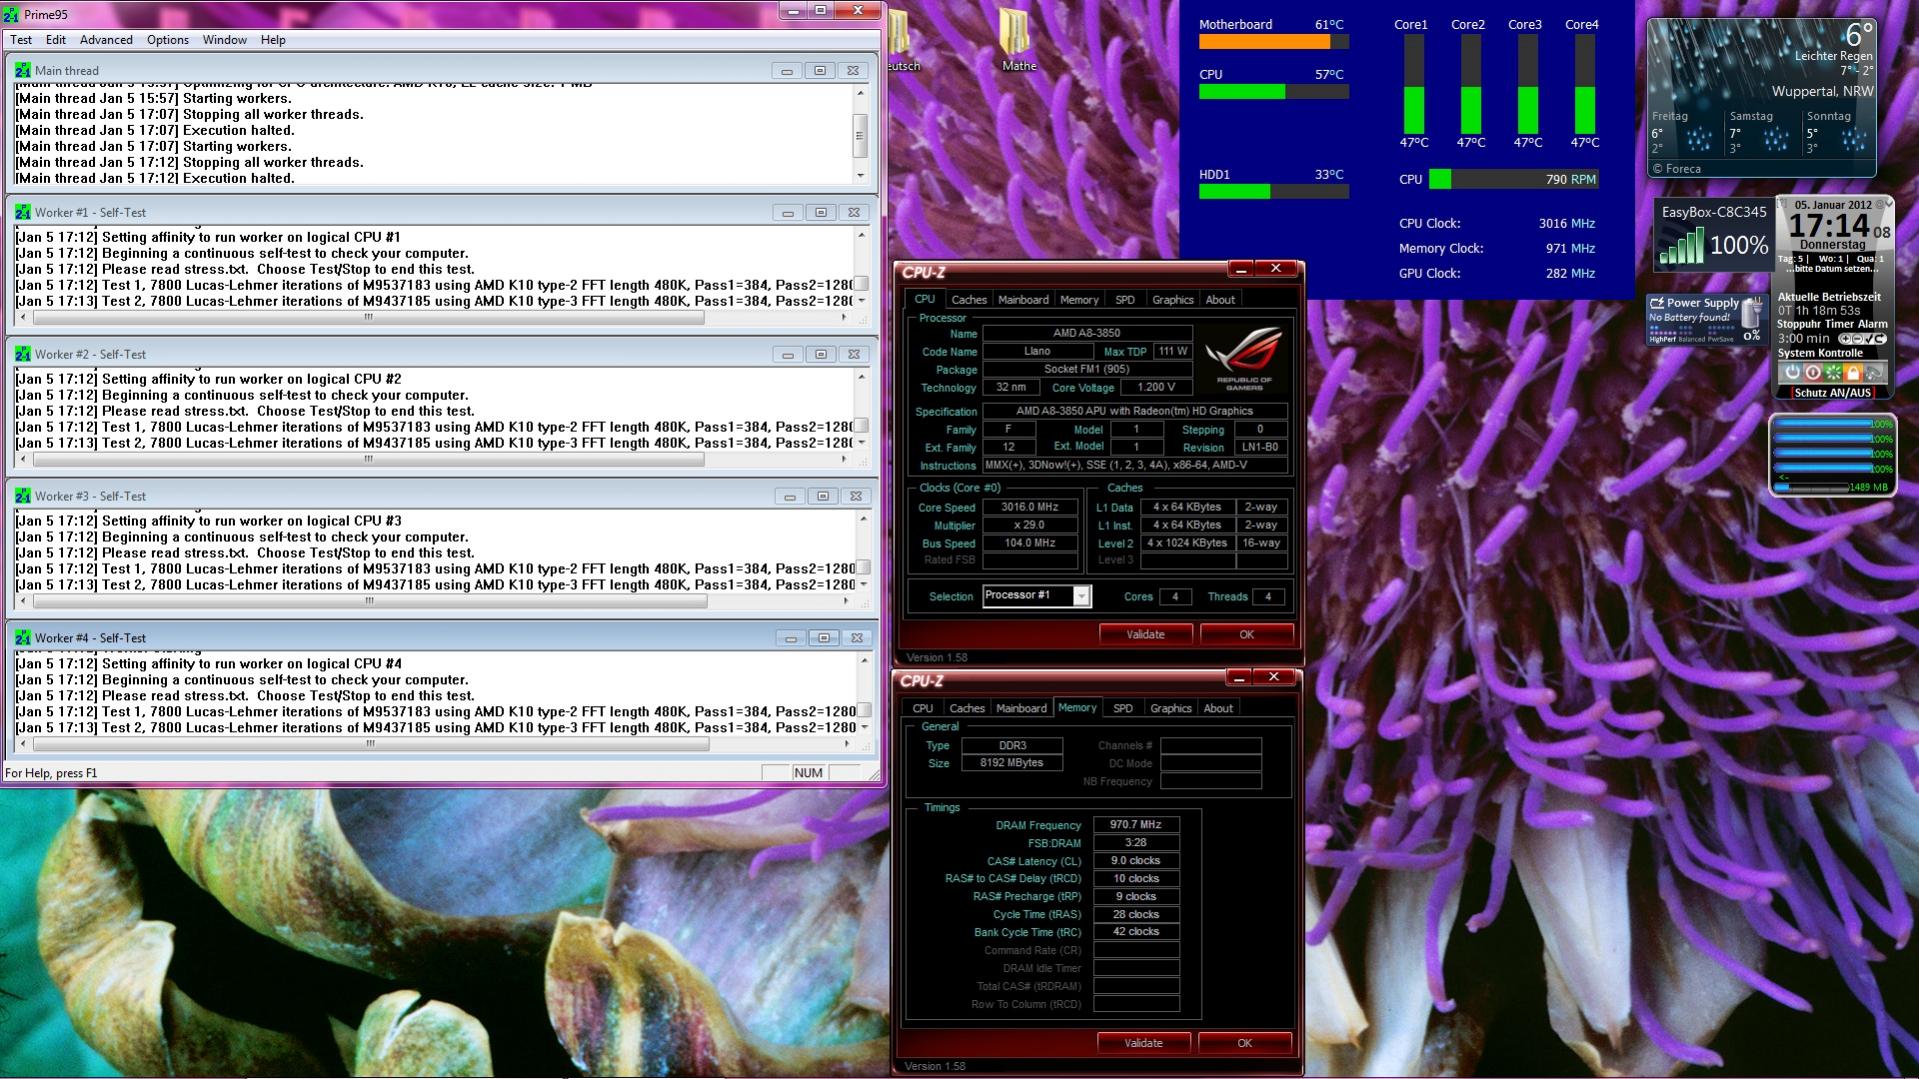Switch to Mainboard tab in upper CPU-Z window
The height and width of the screenshot is (1079, 1919).
click(x=1023, y=300)
